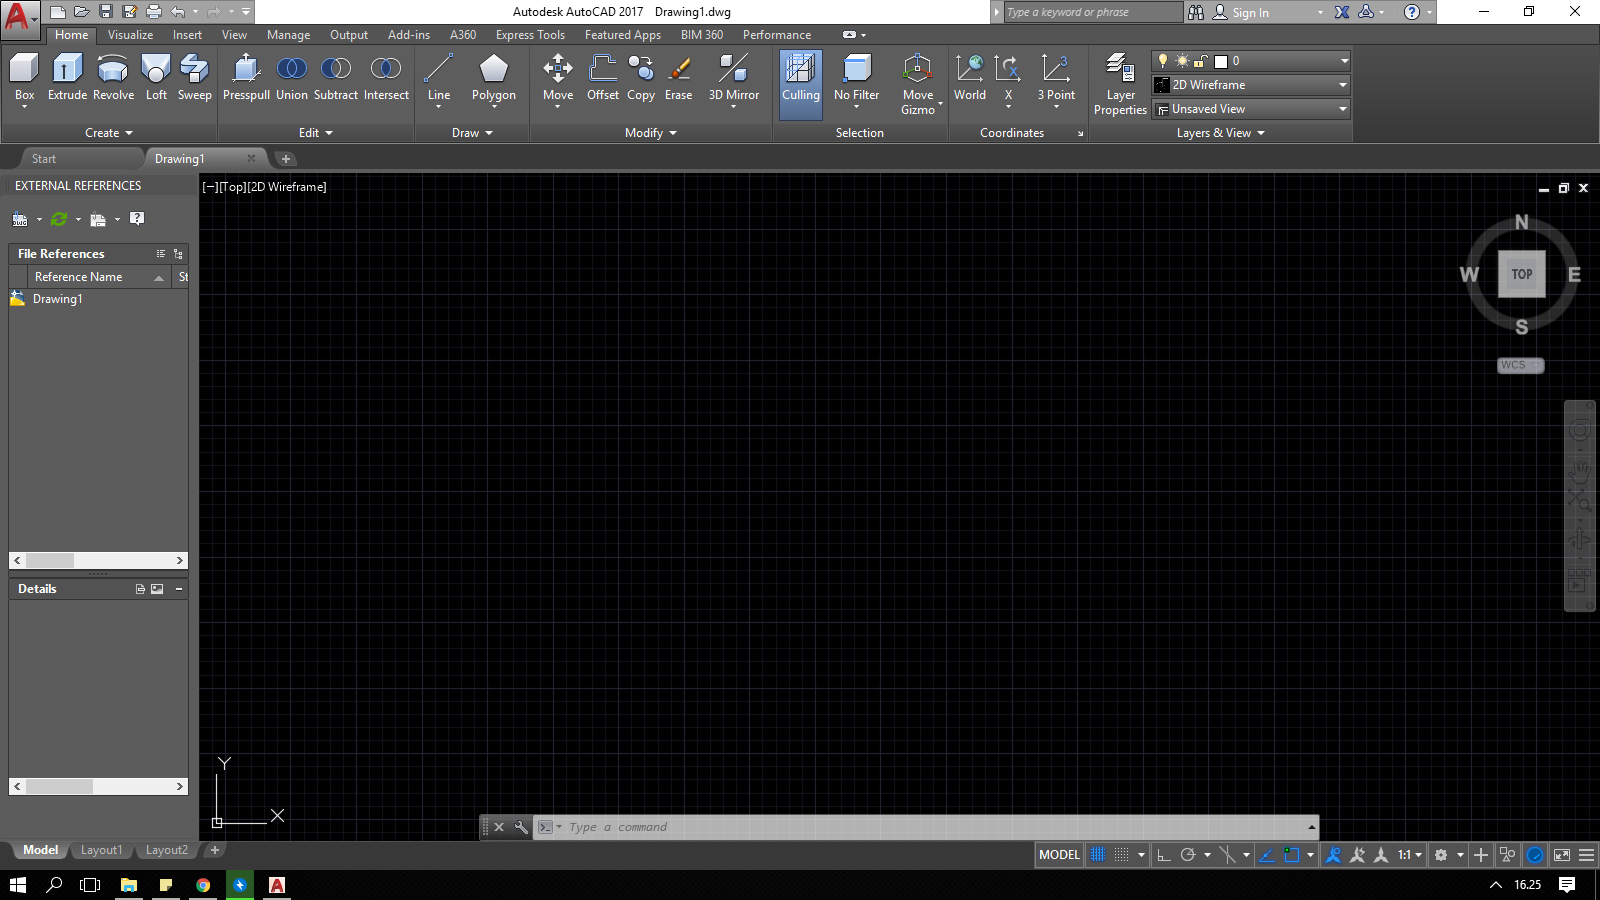The height and width of the screenshot is (900, 1600).
Task: Select the Box solid tool
Action: (x=24, y=78)
